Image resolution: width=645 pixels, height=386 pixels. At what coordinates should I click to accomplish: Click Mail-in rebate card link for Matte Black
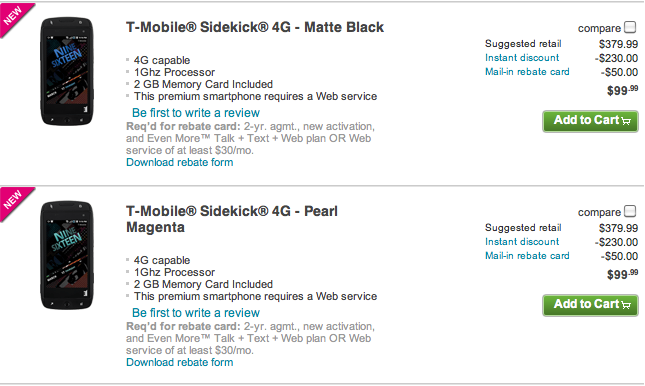[527, 72]
